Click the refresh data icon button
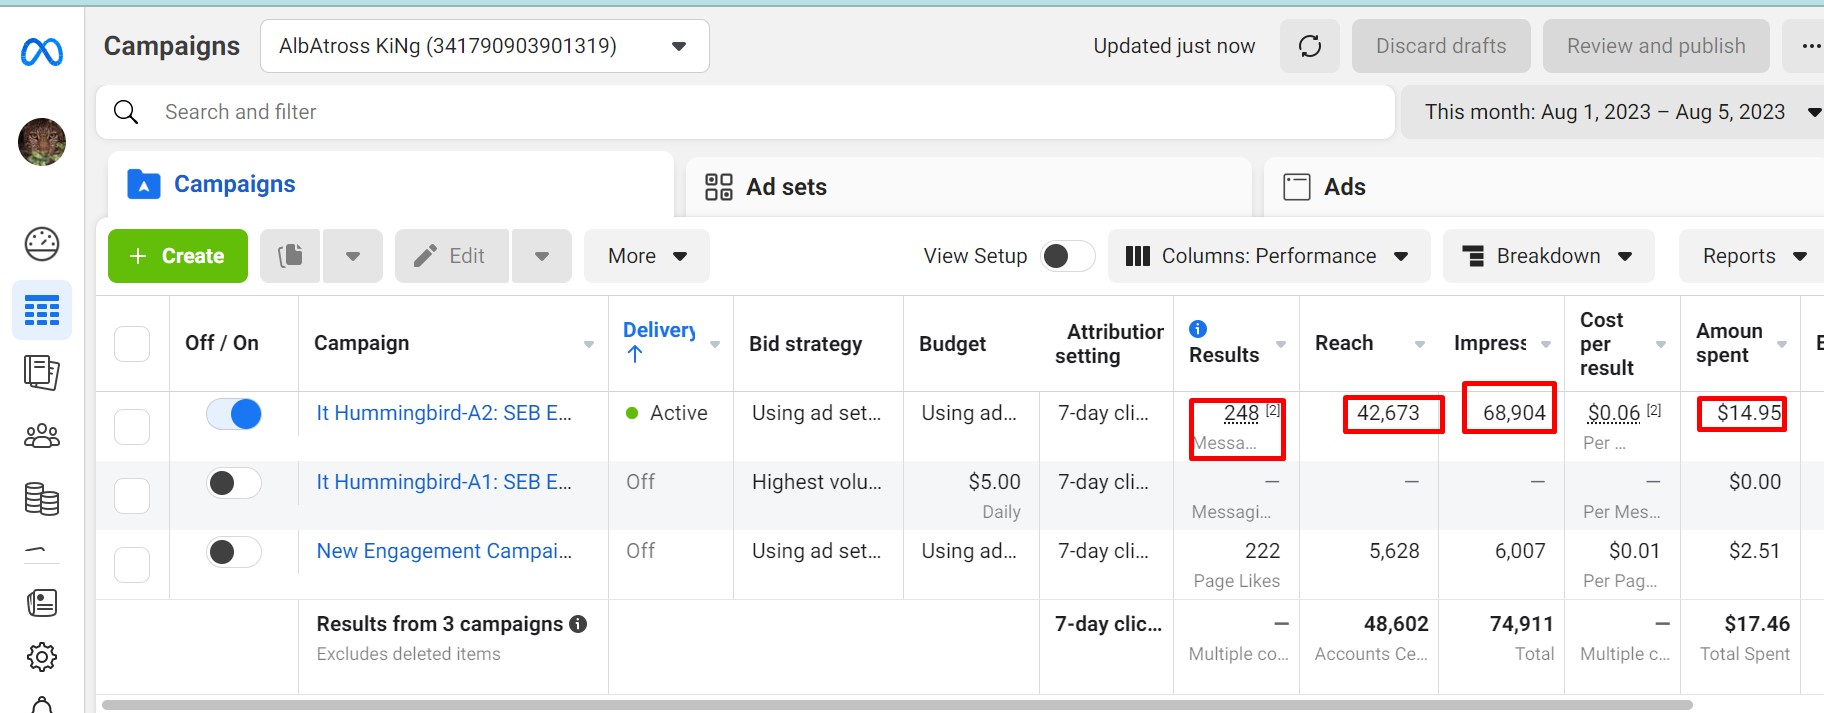This screenshot has width=1824, height=713. pyautogui.click(x=1309, y=46)
